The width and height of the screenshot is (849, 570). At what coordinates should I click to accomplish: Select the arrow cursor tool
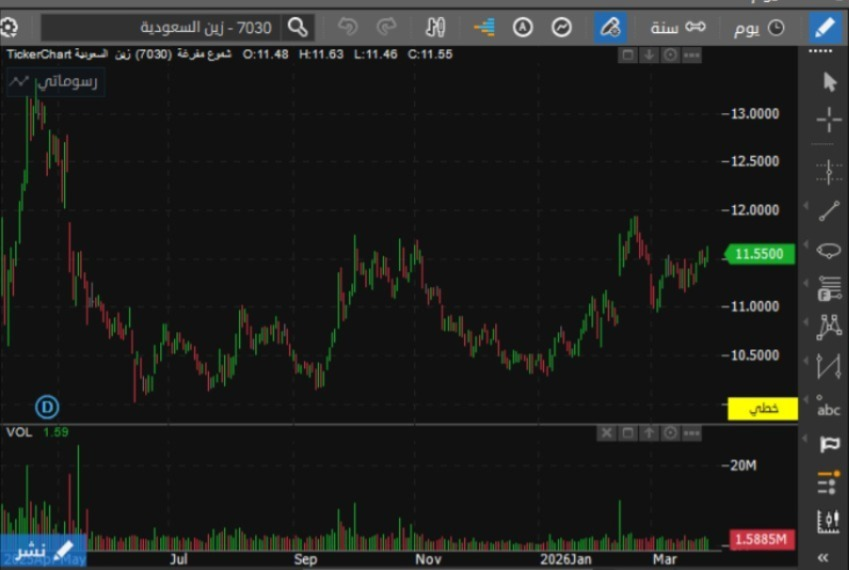point(830,82)
